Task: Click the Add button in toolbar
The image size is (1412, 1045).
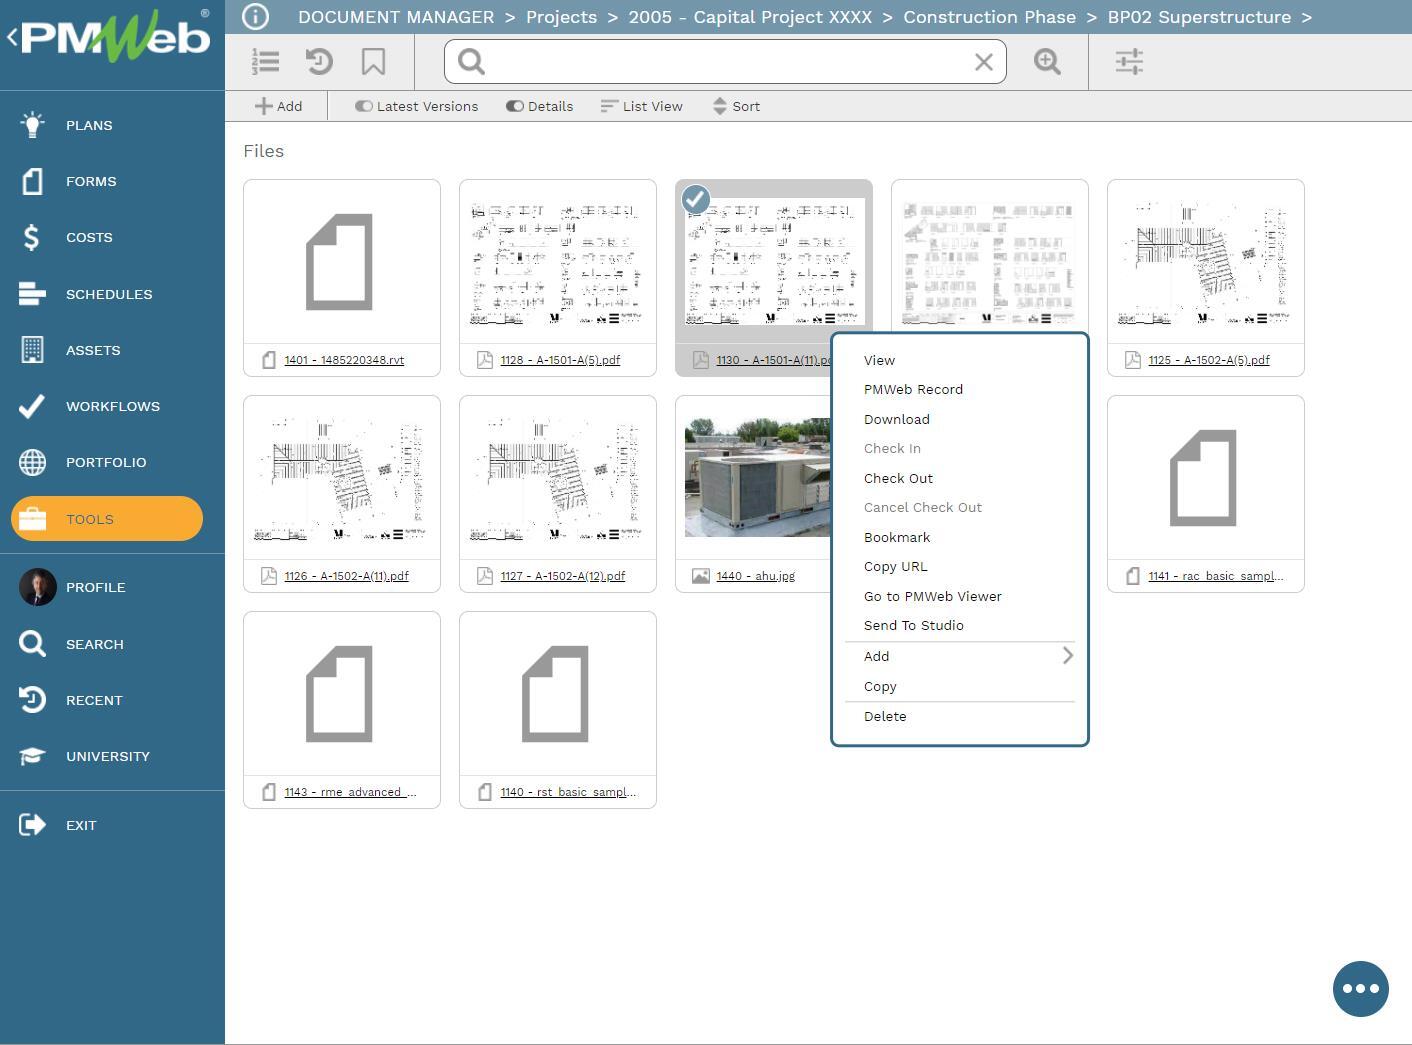Action: [278, 106]
